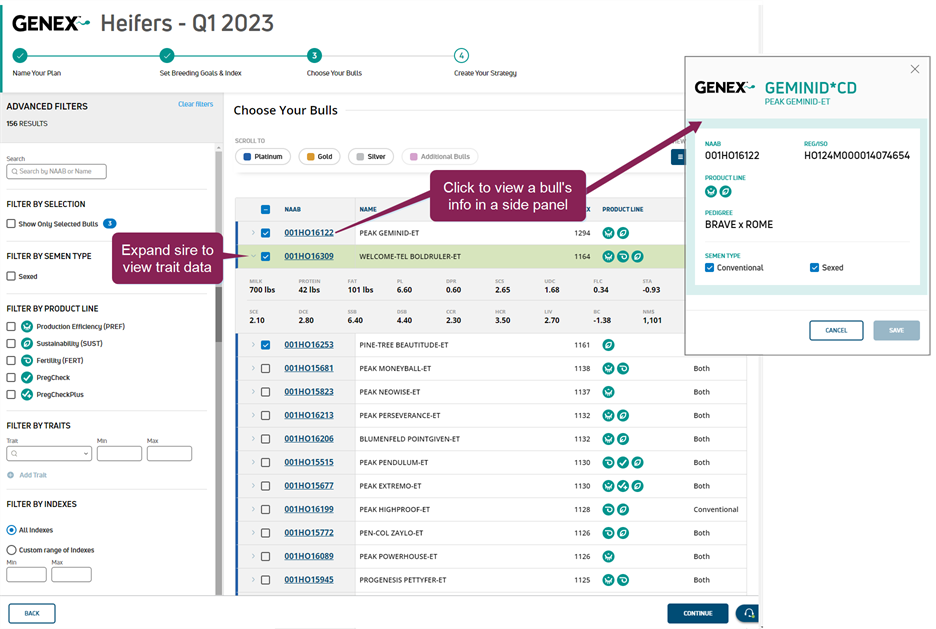Click the first product line icon in side panel
The image size is (936, 629).
pyautogui.click(x=710, y=192)
